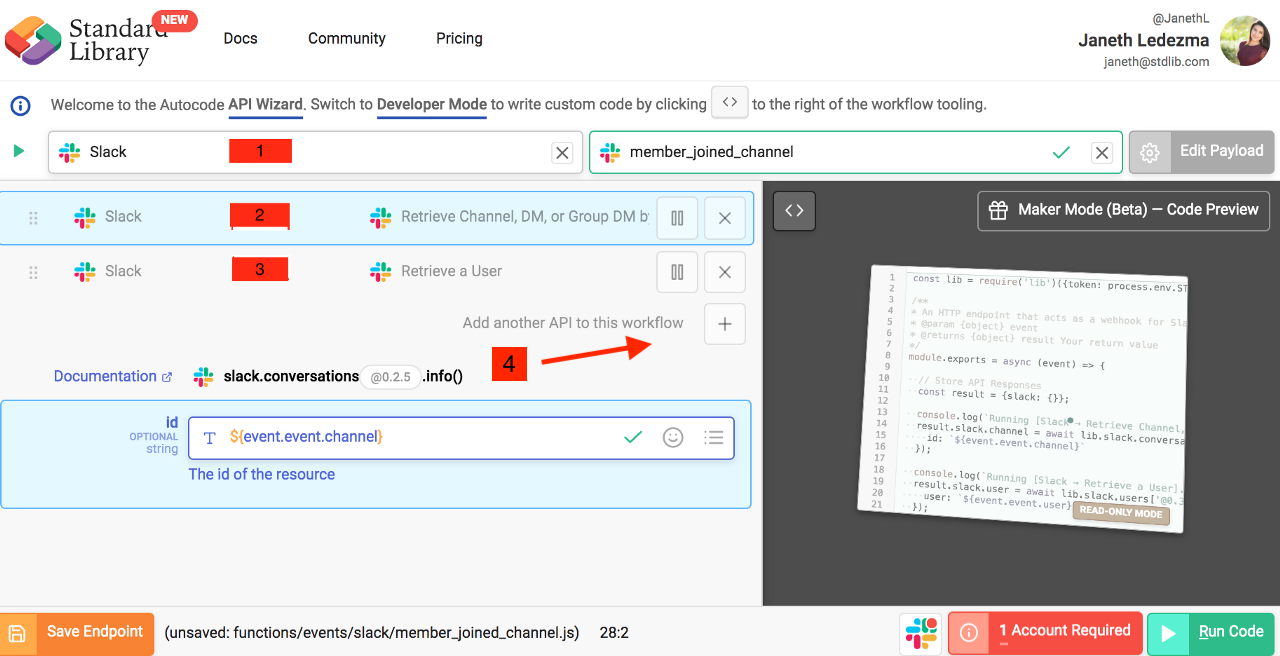Click the code brackets button in welcome banner
The width and height of the screenshot is (1280, 656).
click(730, 103)
